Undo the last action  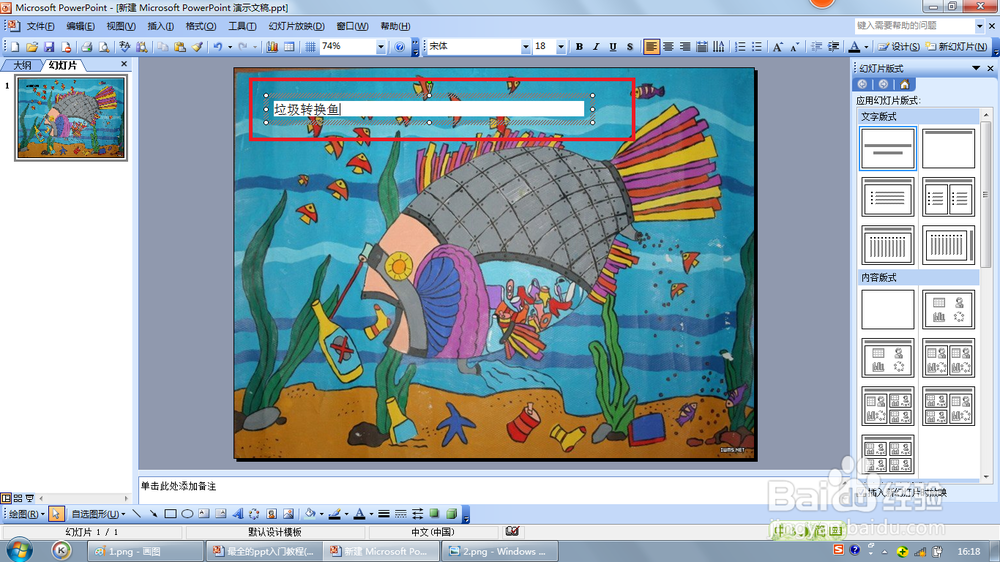click(x=218, y=47)
